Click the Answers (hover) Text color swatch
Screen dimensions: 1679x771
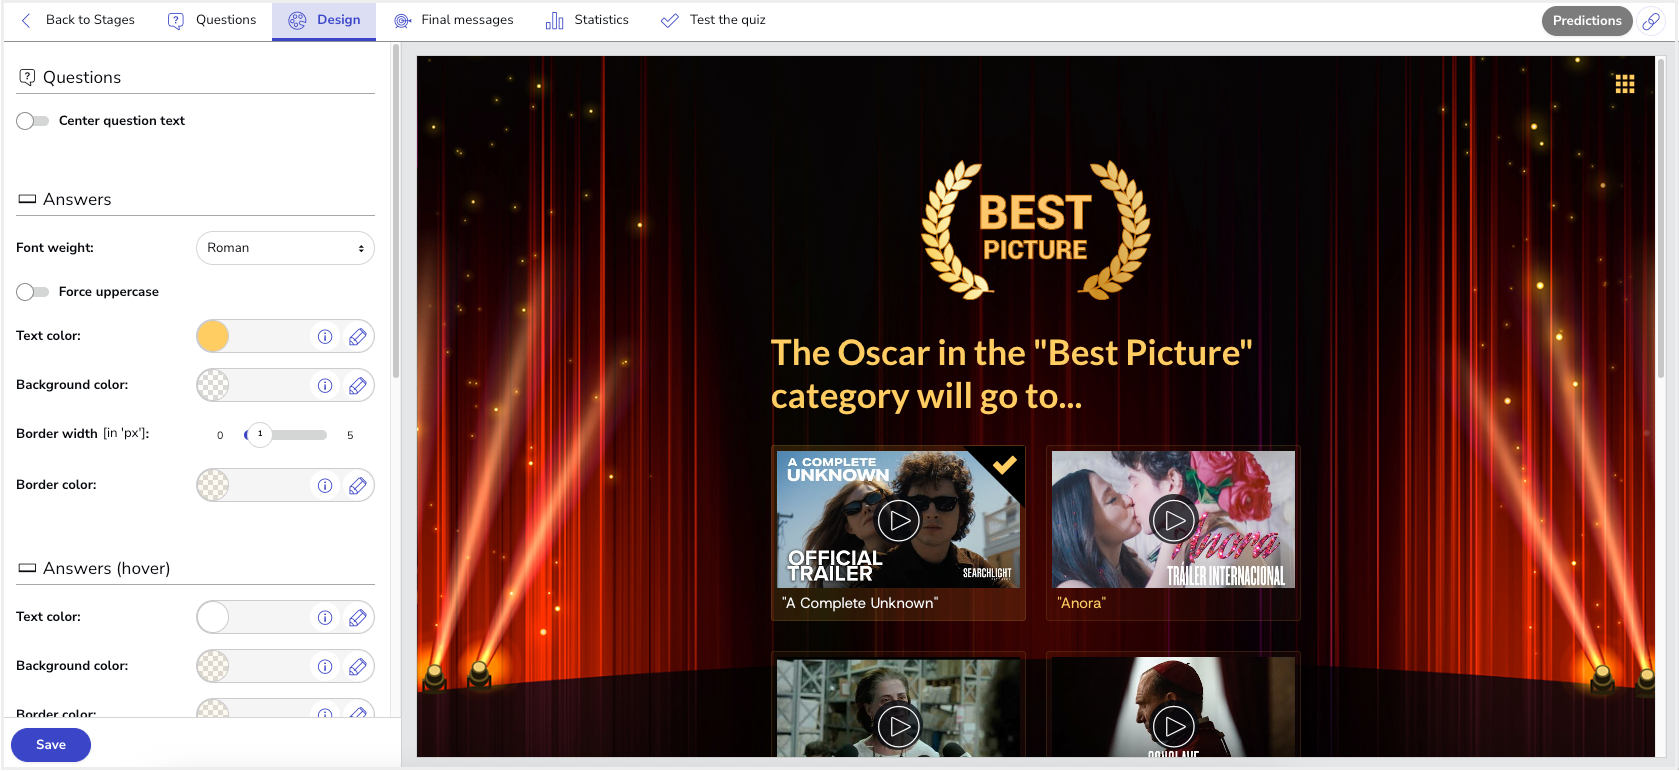point(213,617)
